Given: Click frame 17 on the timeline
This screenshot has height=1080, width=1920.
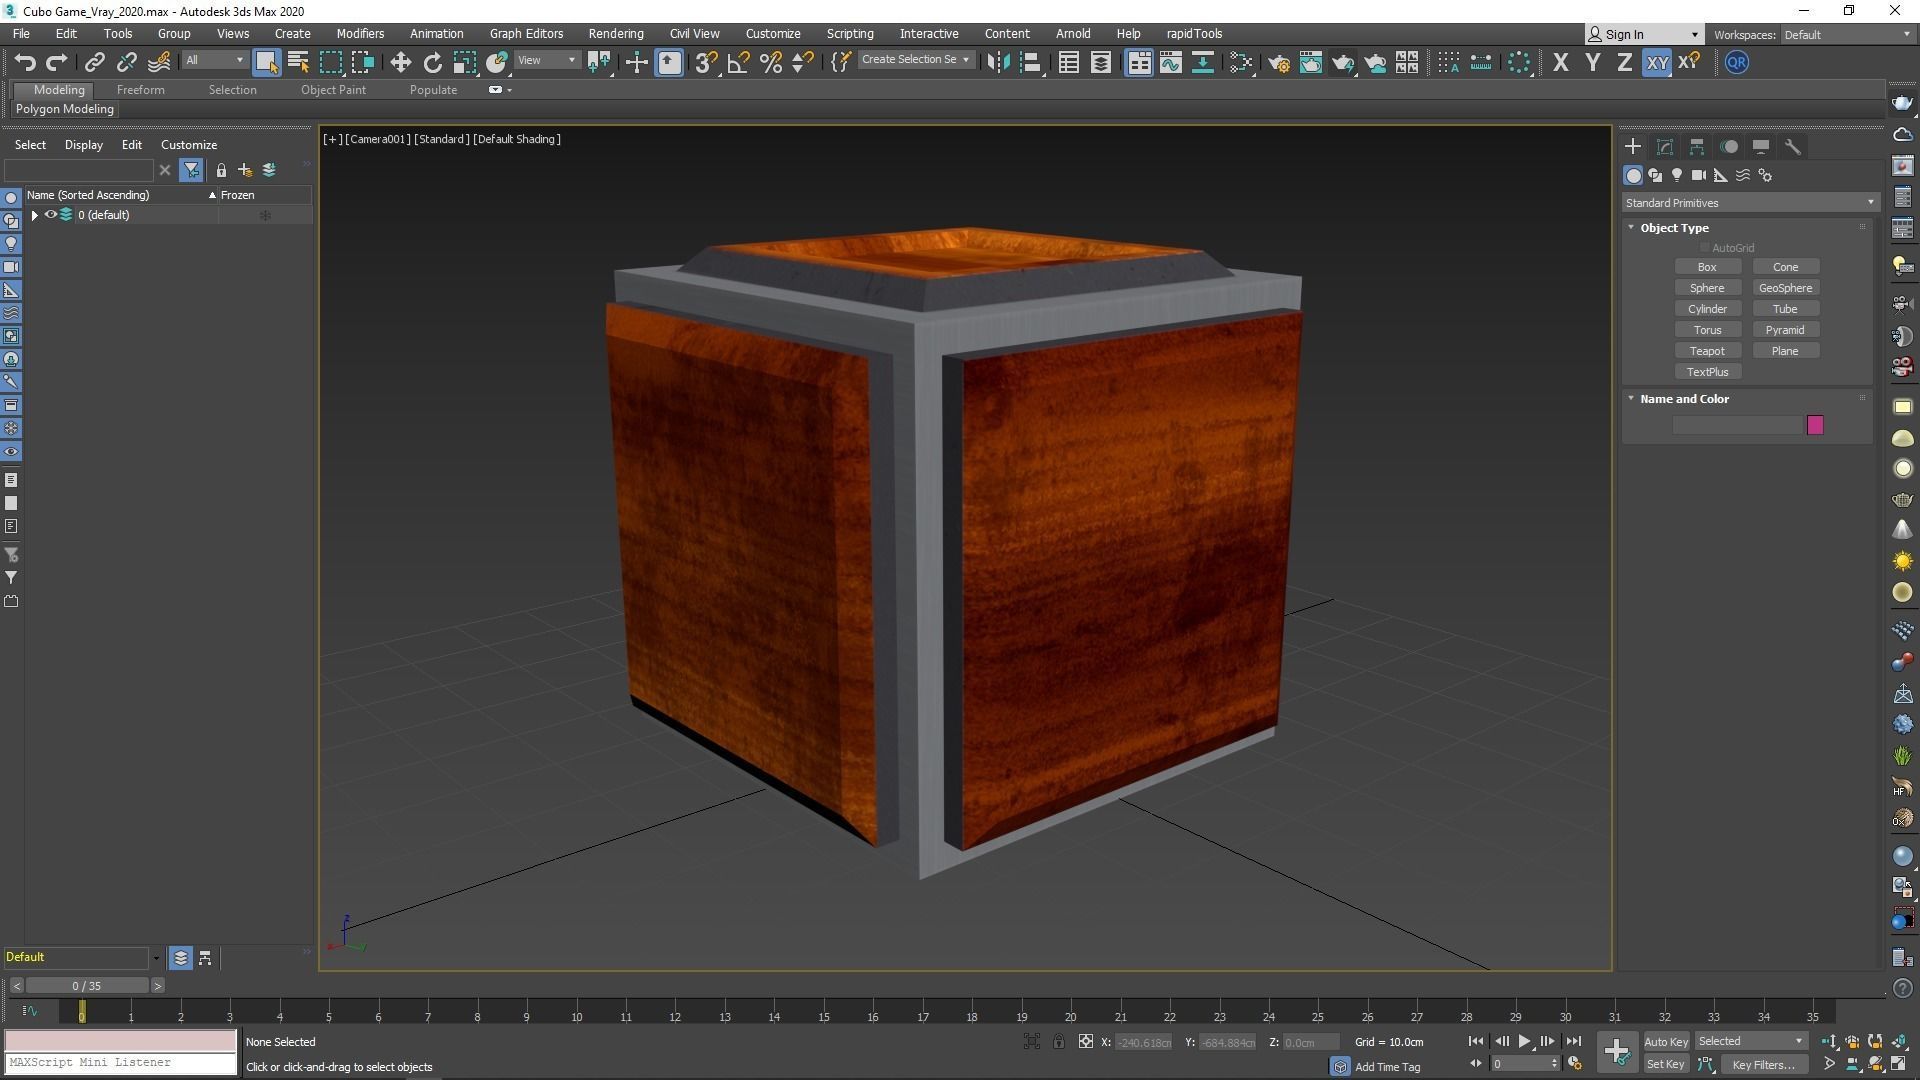Looking at the screenshot, I should [923, 1015].
